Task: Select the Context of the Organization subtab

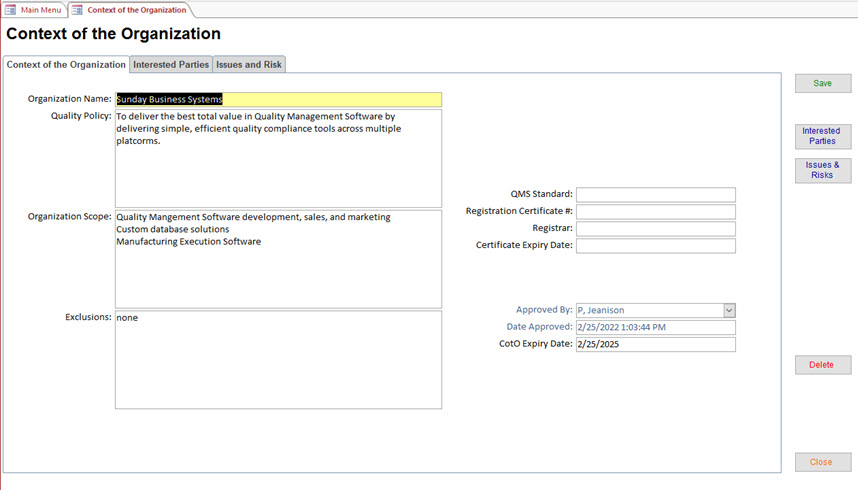Action: pyautogui.click(x=66, y=64)
